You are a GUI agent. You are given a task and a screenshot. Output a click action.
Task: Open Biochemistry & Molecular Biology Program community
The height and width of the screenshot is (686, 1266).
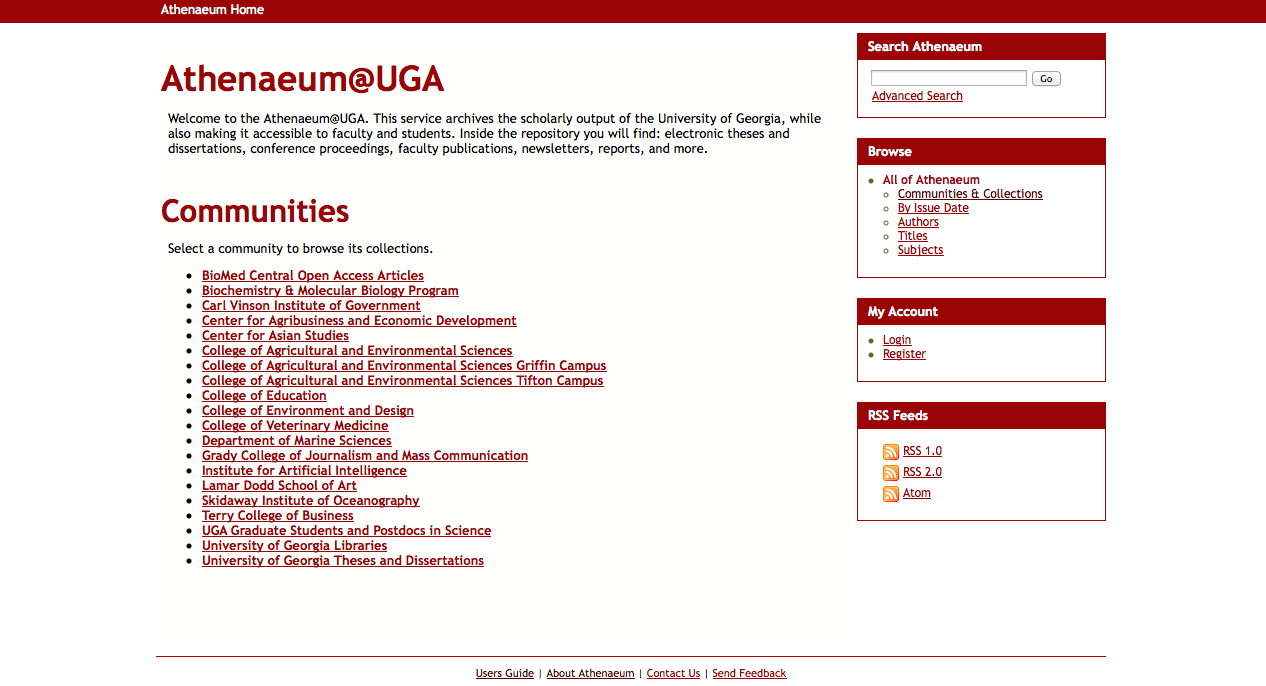click(x=330, y=291)
